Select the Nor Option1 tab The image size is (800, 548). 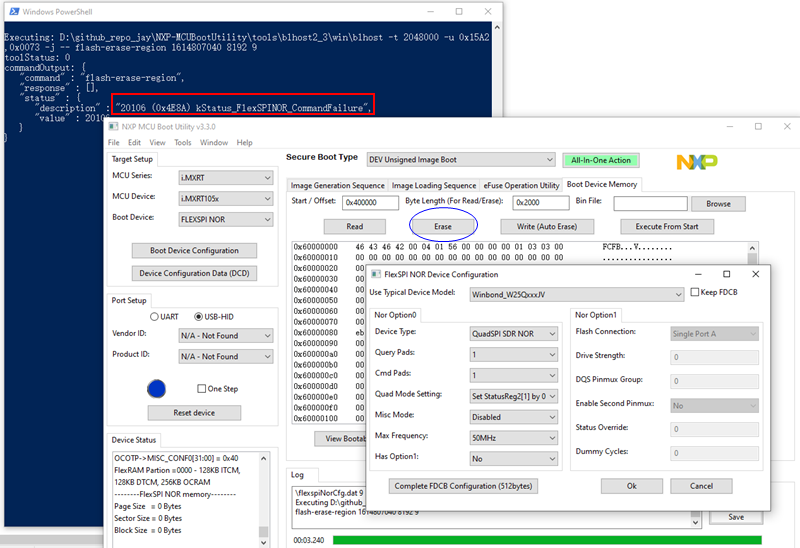click(596, 315)
